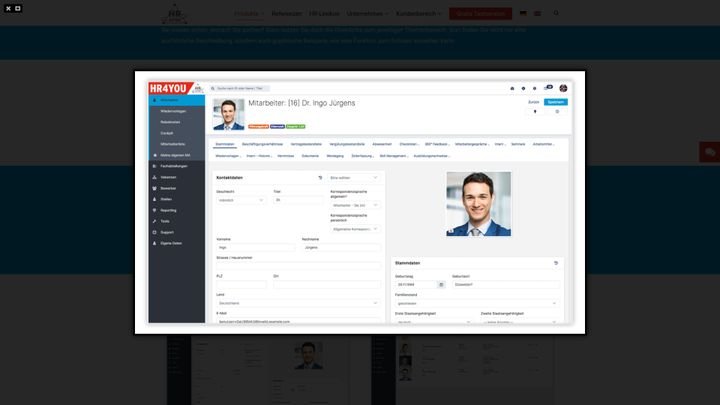The image size is (720, 405).
Task: Click the large employee portrait photo
Action: coord(478,203)
